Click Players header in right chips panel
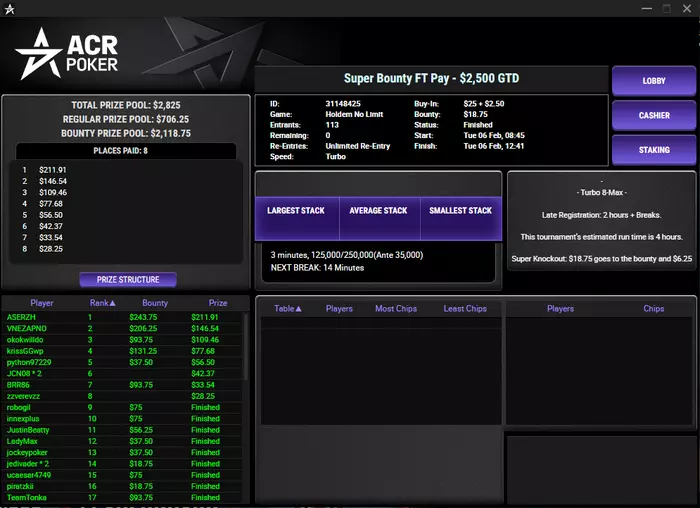700x508 pixels. 560,308
